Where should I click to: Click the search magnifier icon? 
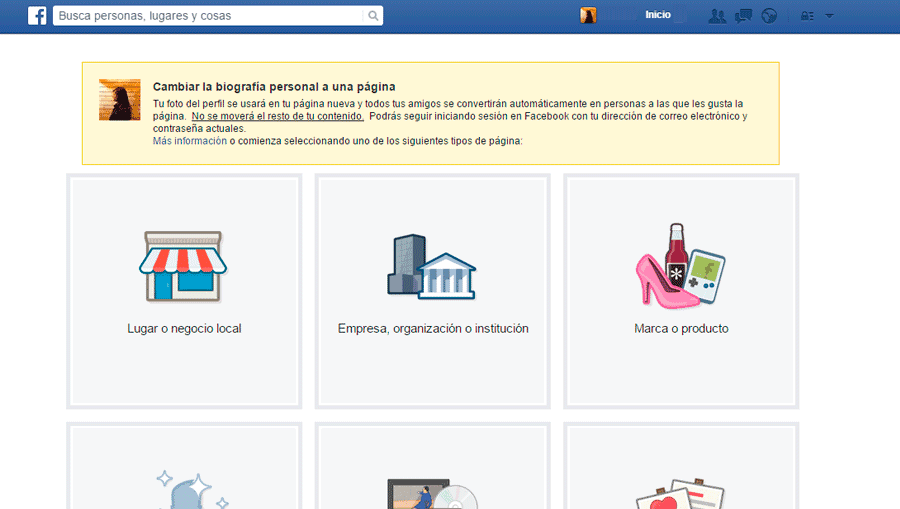[373, 15]
